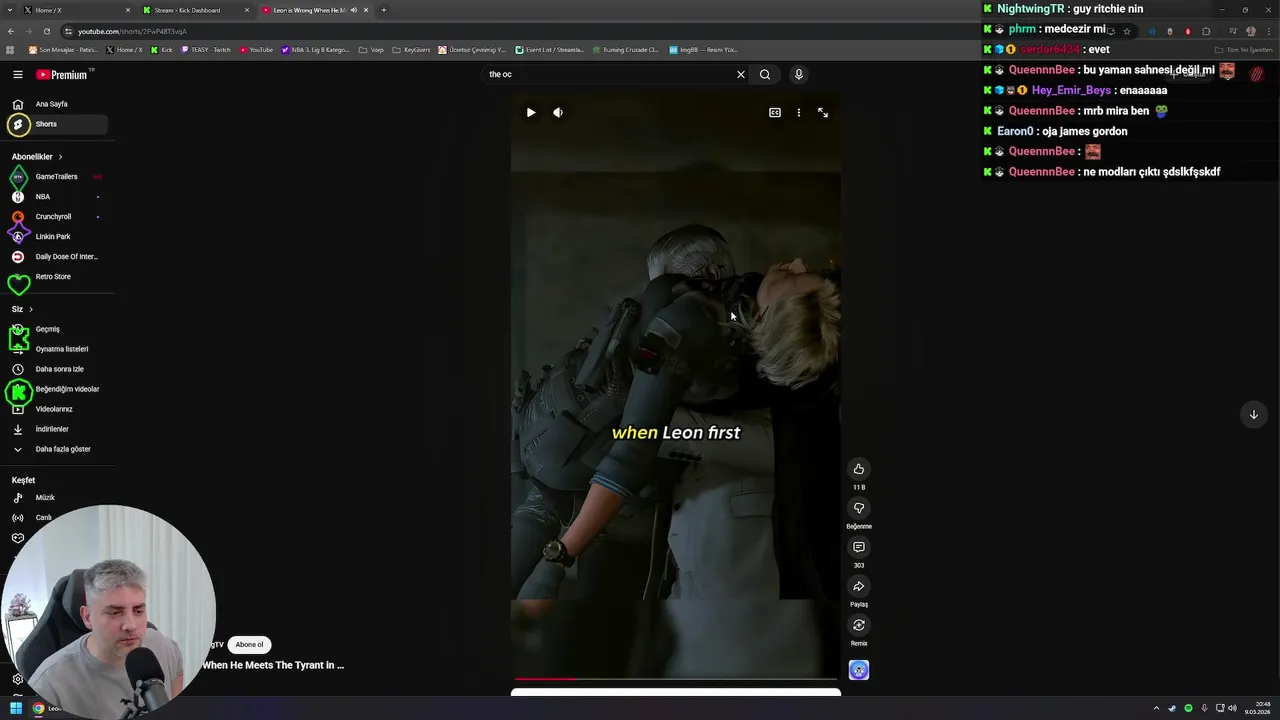This screenshot has height=720, width=1280.
Task: Open the Extensions puzzle icon
Action: [x=1206, y=31]
